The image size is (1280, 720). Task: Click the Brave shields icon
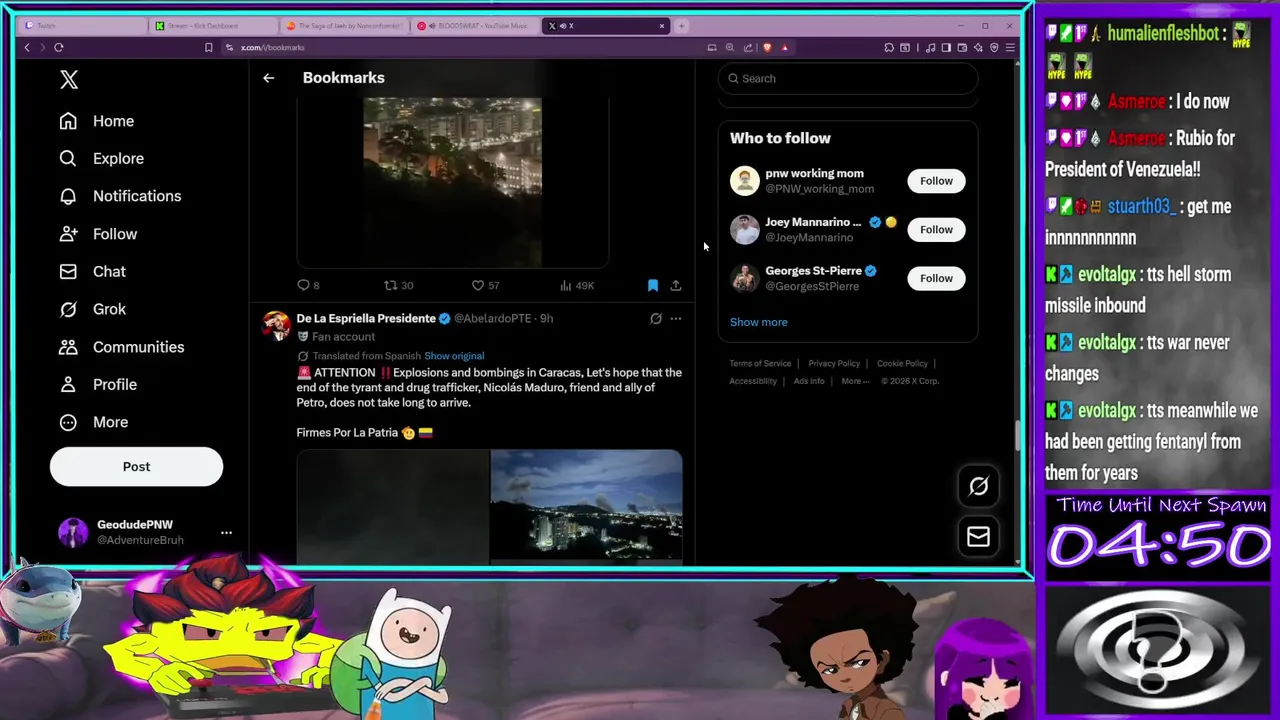tap(767, 47)
